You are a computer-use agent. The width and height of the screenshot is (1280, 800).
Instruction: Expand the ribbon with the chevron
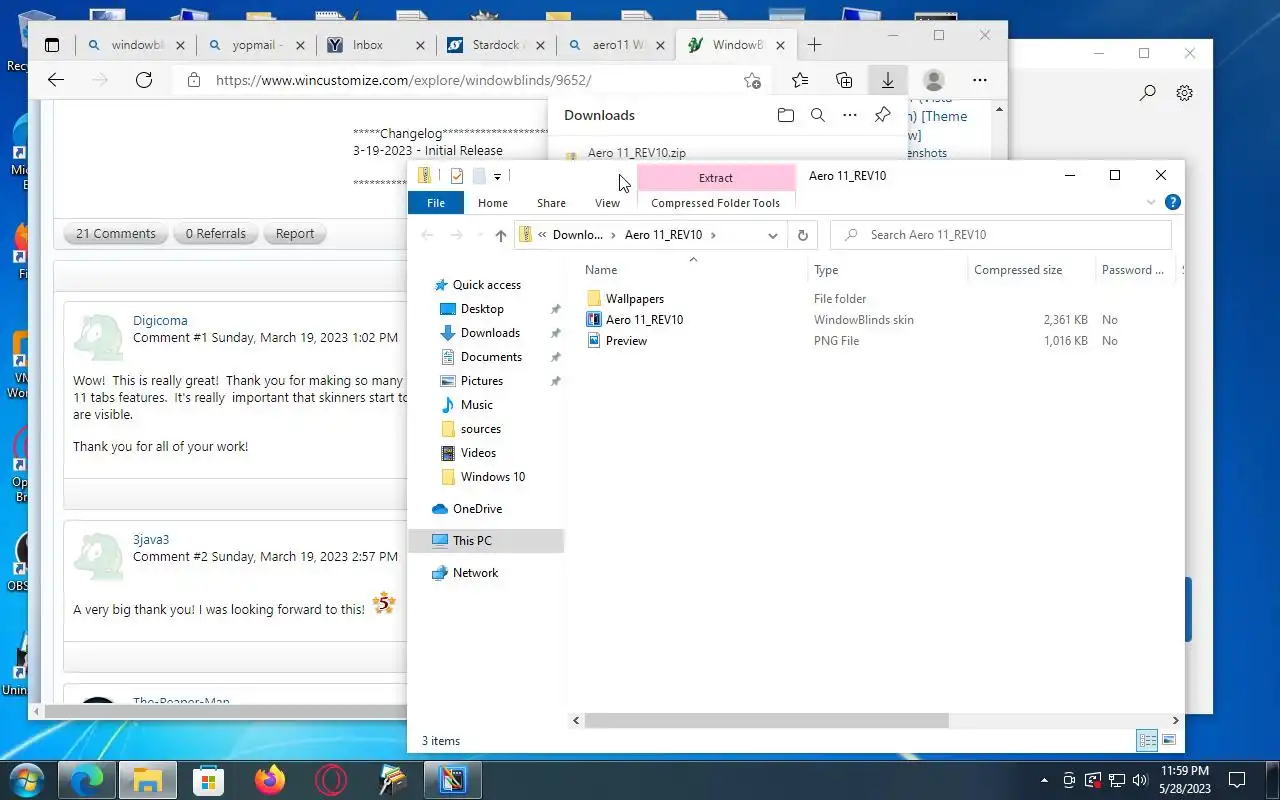pyautogui.click(x=1151, y=202)
